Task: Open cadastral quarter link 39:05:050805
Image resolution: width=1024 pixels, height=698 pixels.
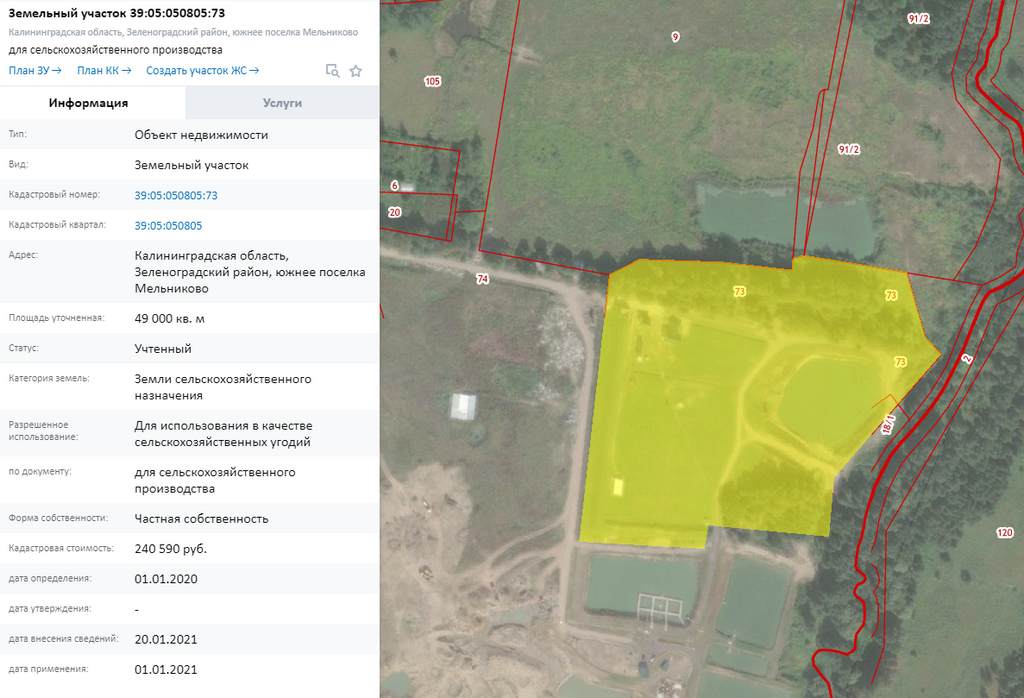Action: [x=168, y=225]
